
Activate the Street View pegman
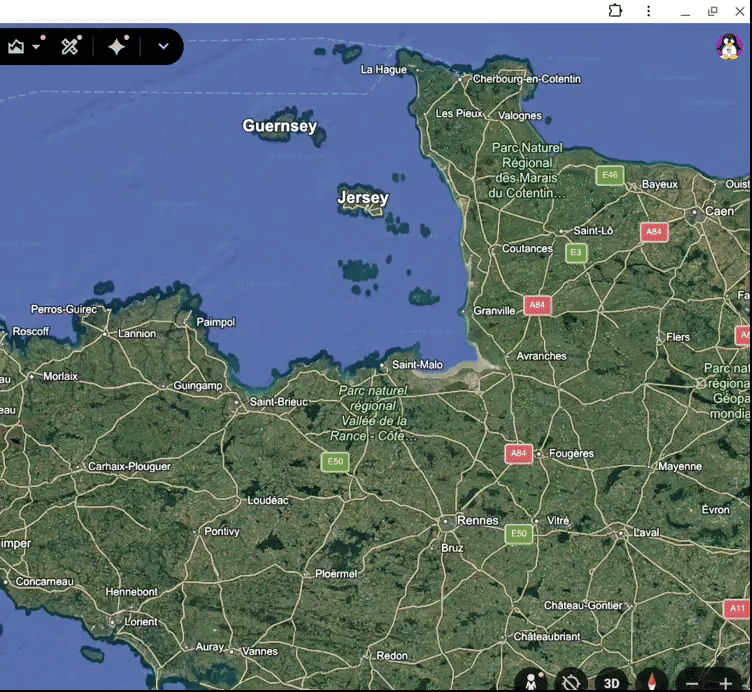tap(531, 681)
